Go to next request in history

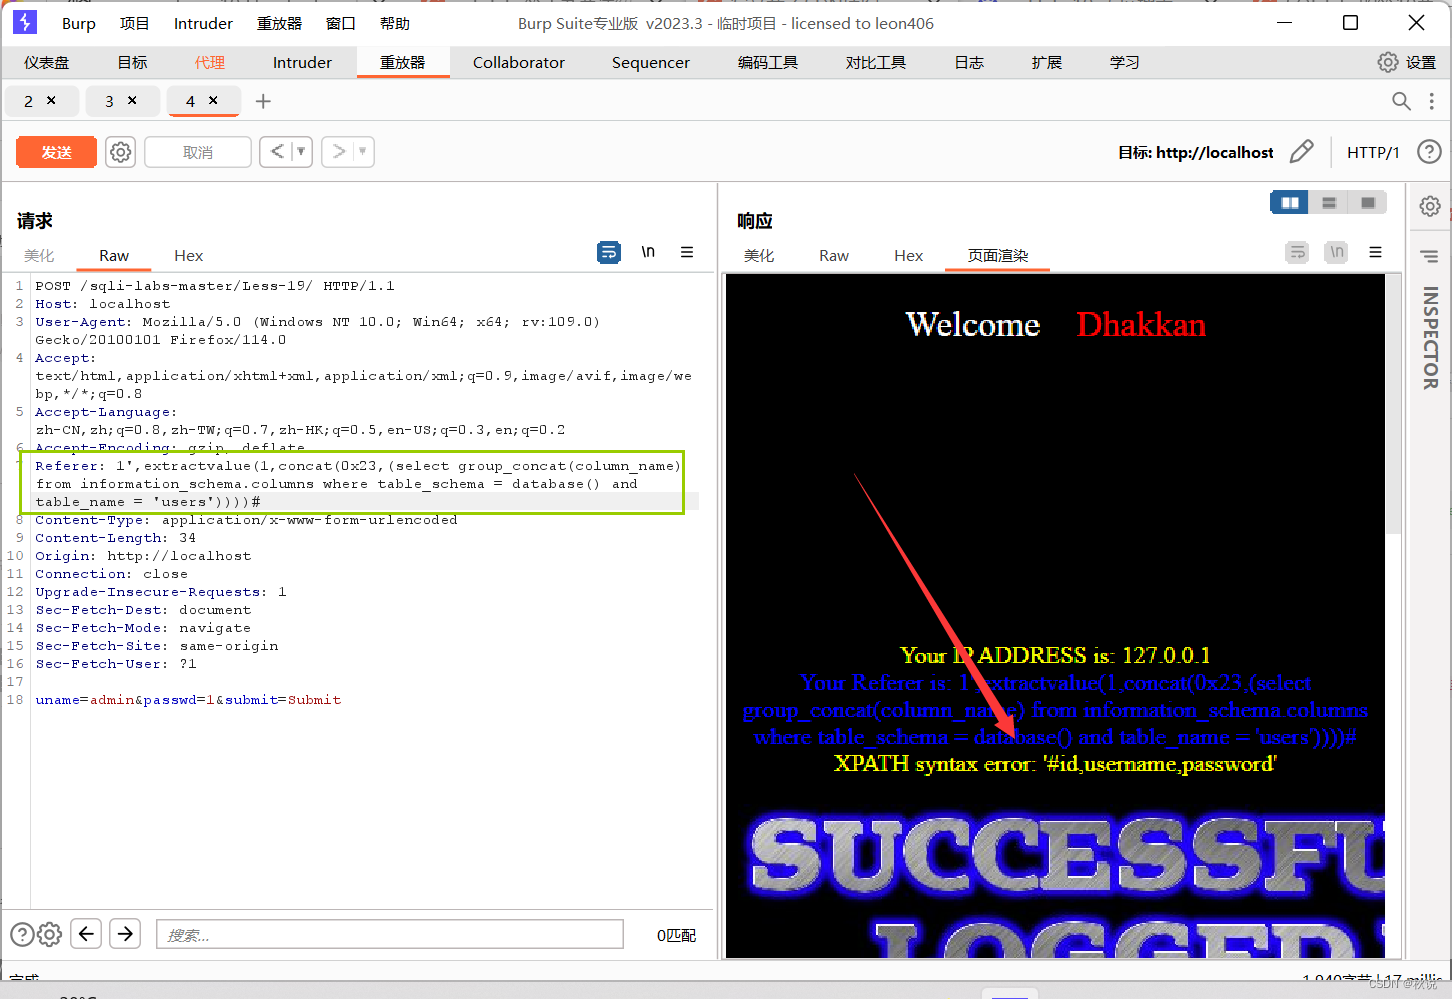[339, 152]
